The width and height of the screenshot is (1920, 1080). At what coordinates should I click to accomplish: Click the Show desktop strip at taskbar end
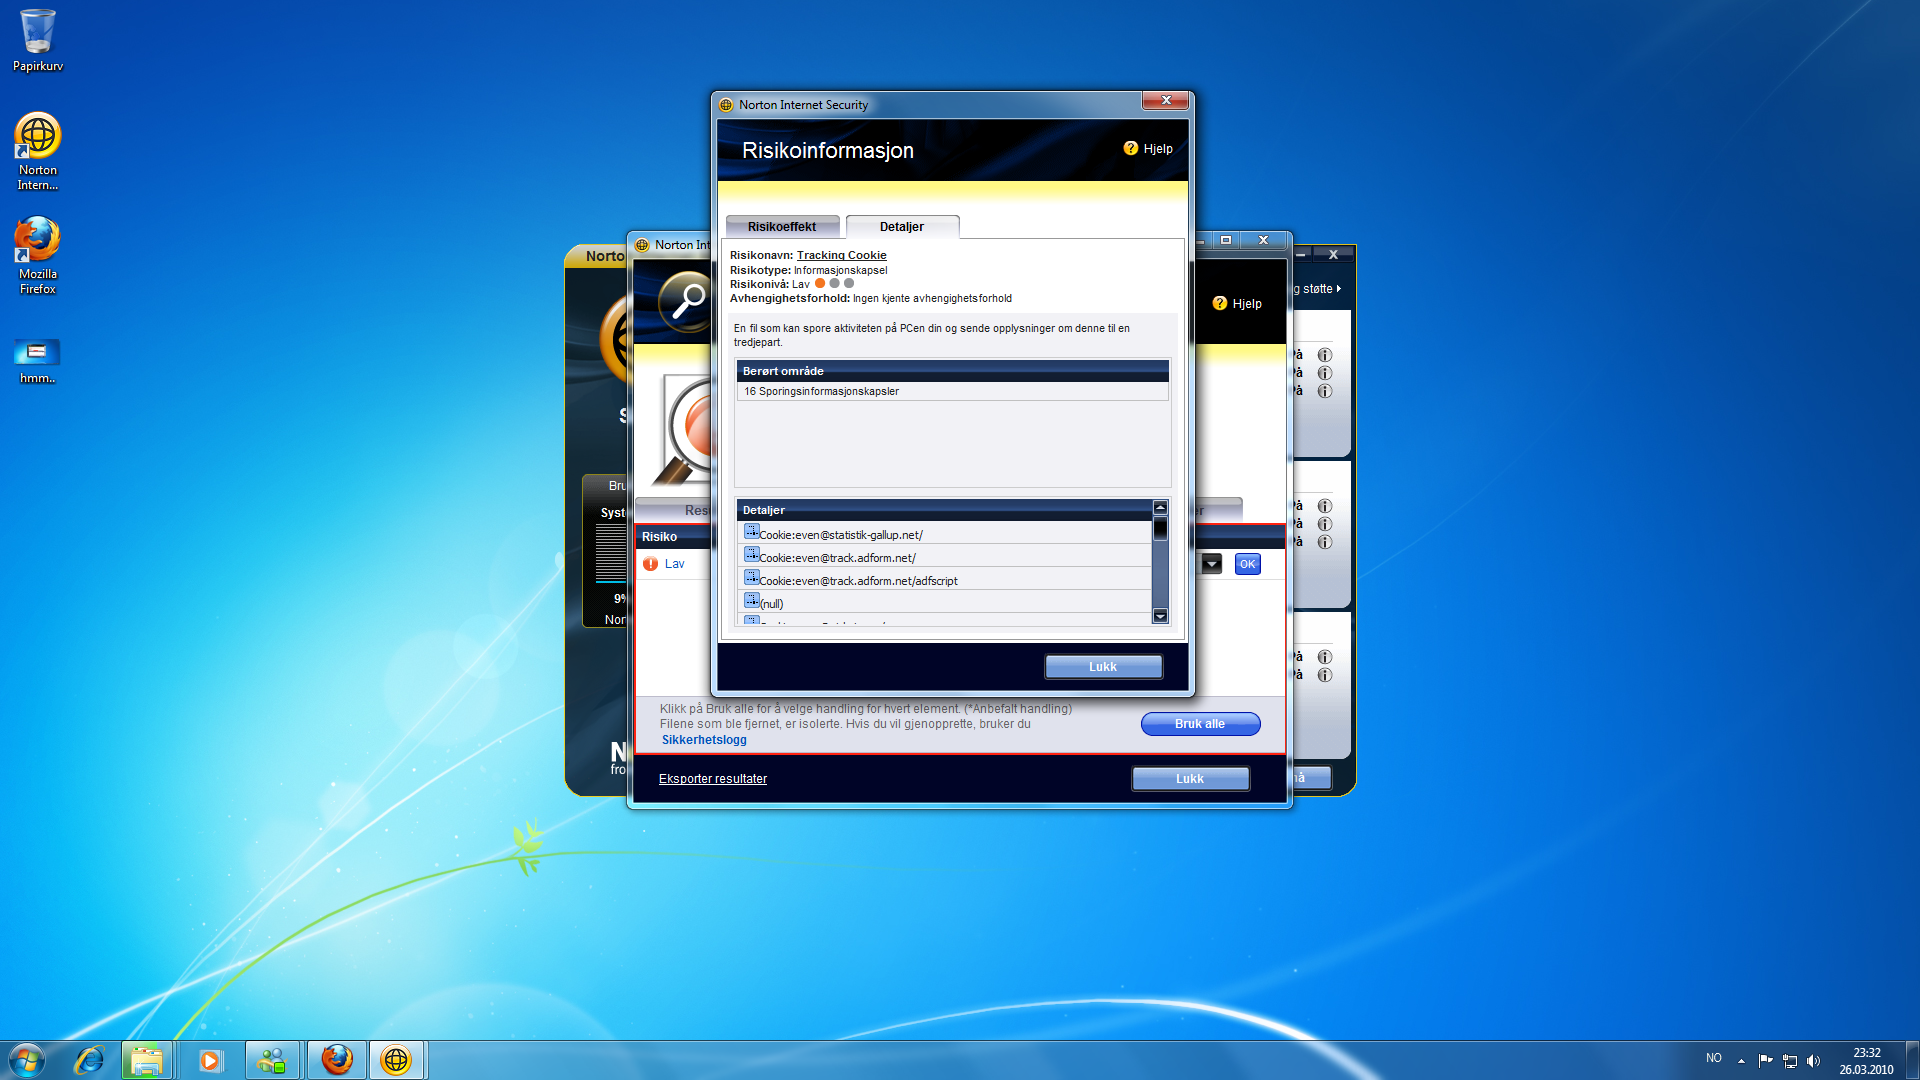[x=1912, y=1060]
